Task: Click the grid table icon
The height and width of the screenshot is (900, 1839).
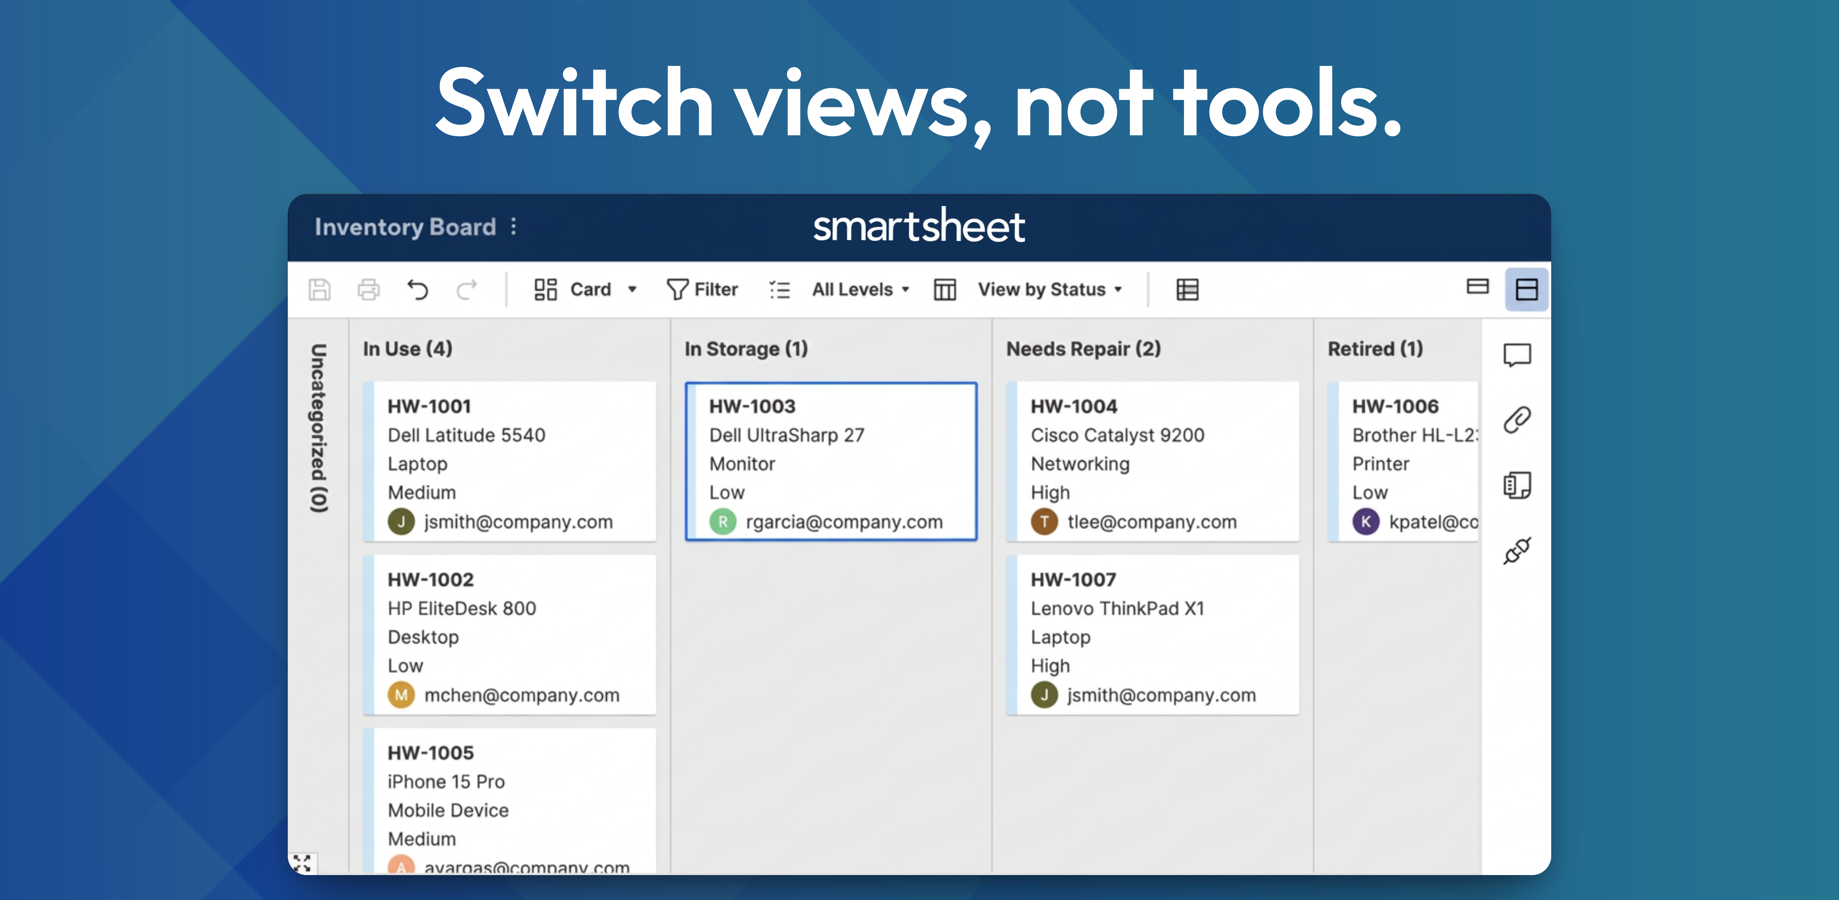Action: coord(1188,290)
